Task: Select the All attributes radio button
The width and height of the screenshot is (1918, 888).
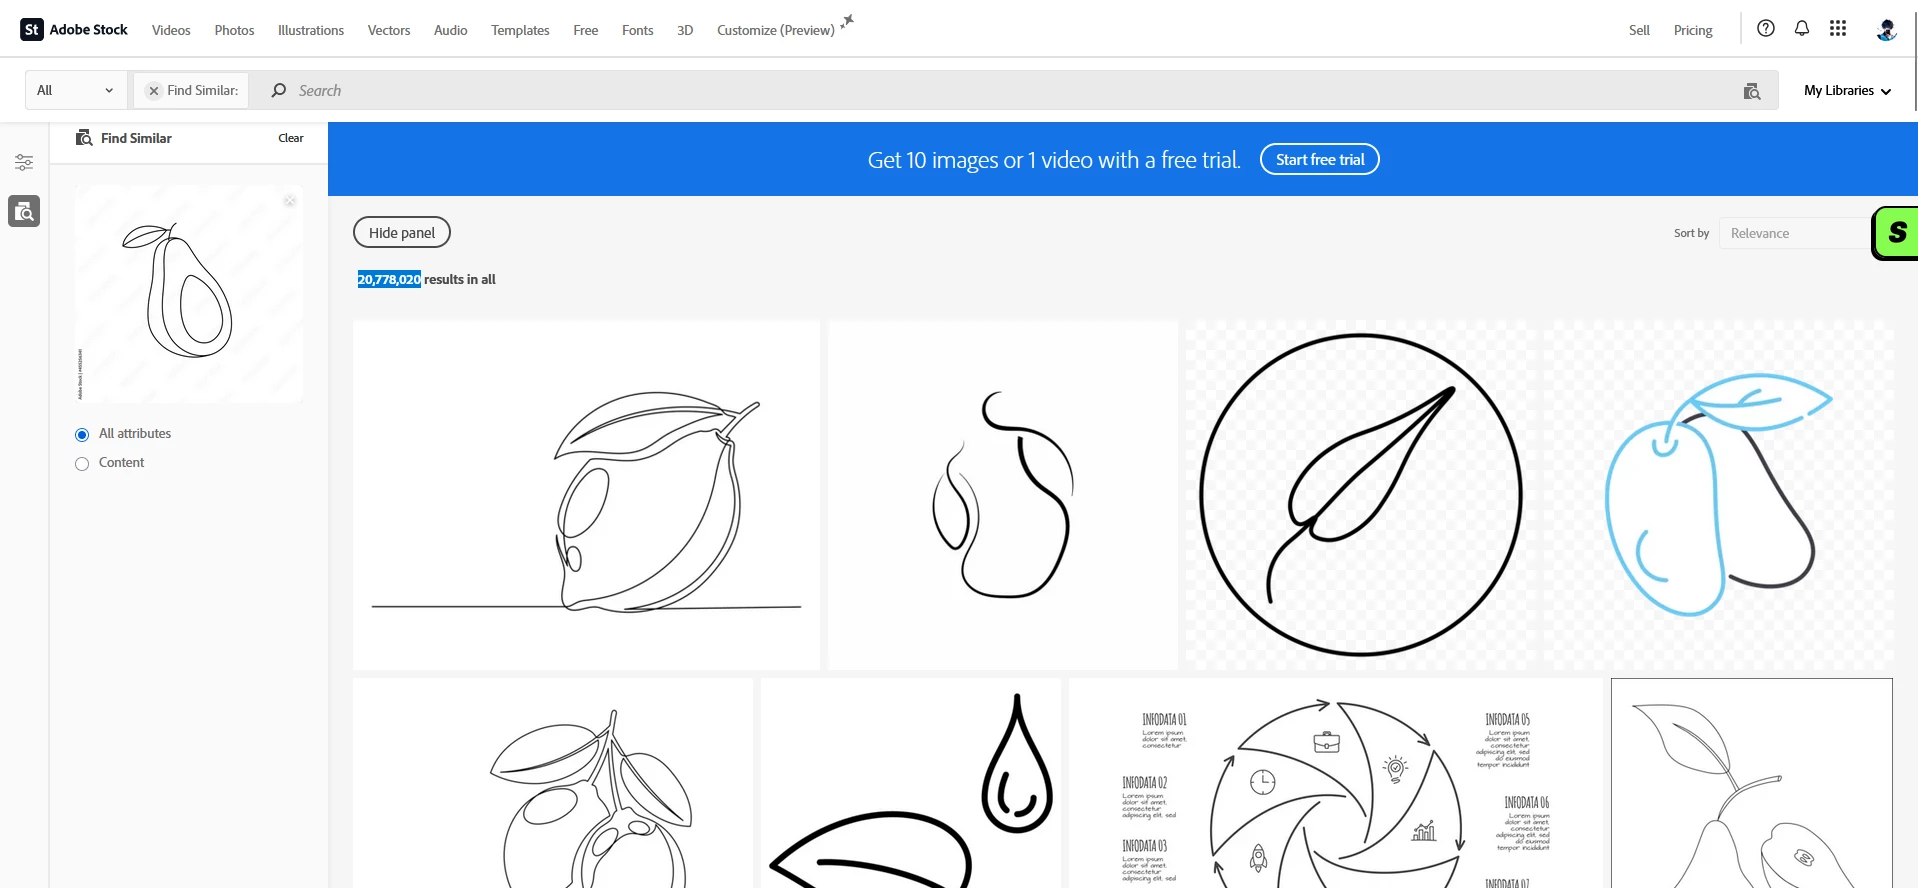Action: point(82,435)
